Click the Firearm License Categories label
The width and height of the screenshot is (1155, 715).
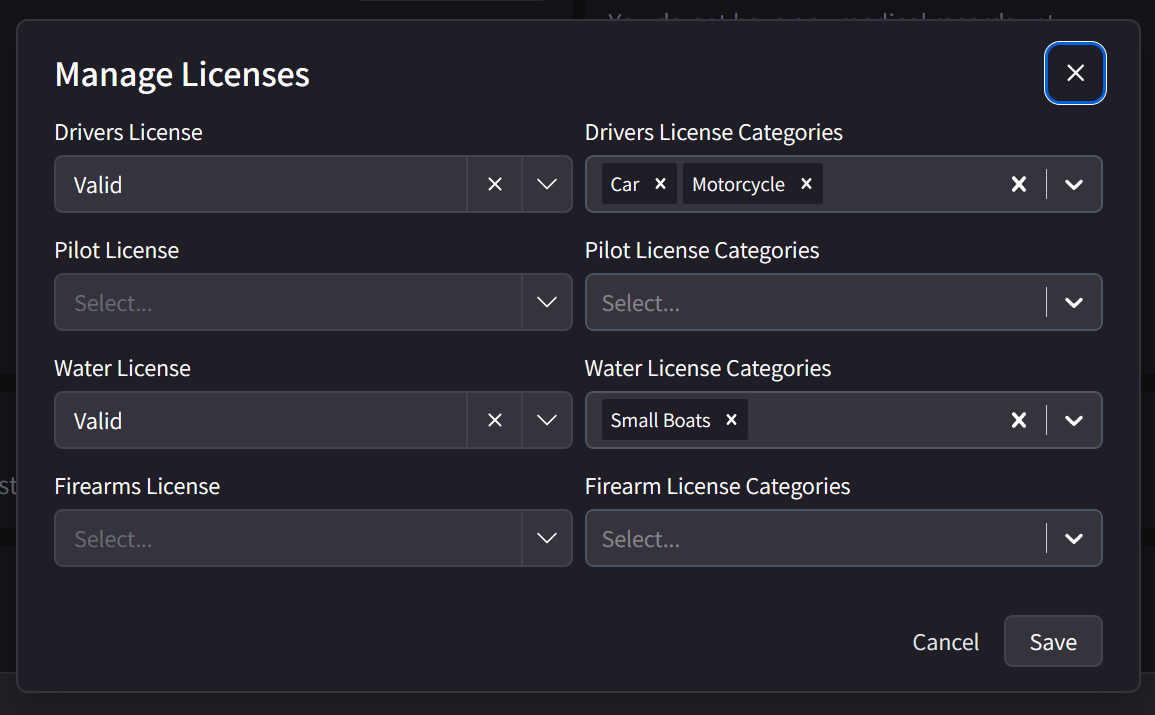pyautogui.click(x=717, y=486)
